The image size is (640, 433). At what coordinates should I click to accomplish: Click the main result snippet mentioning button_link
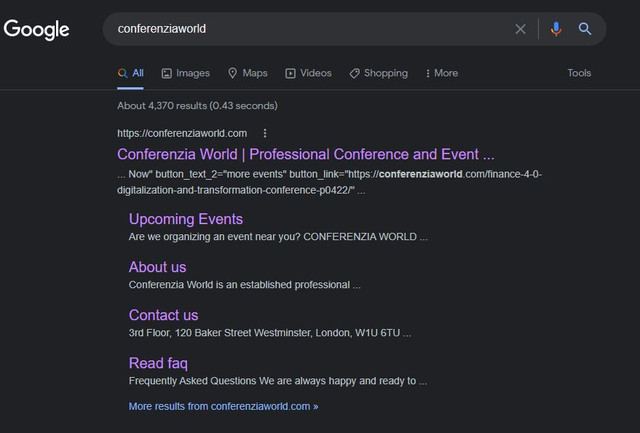coord(329,182)
